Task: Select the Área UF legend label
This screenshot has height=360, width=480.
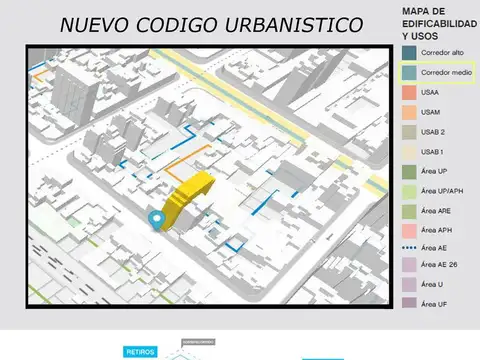Action: (434, 304)
